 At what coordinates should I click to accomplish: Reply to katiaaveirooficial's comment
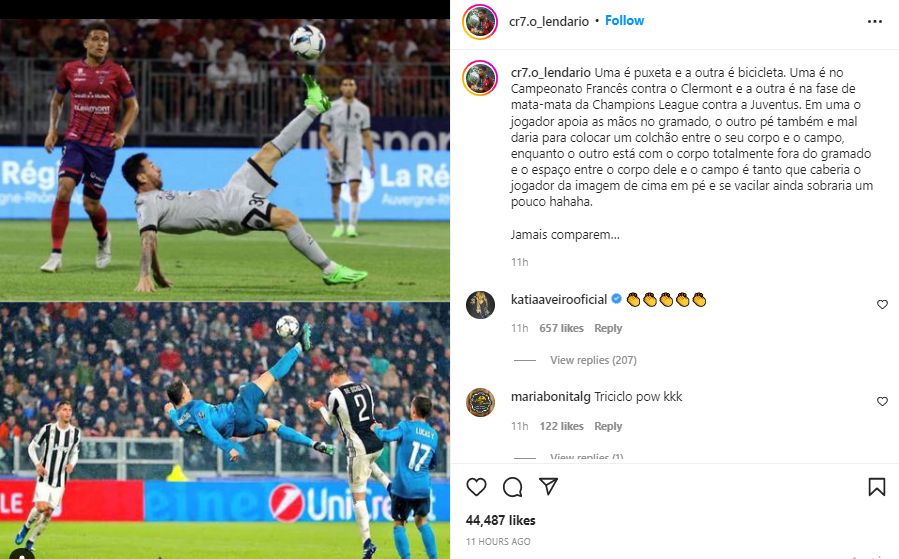tap(608, 328)
